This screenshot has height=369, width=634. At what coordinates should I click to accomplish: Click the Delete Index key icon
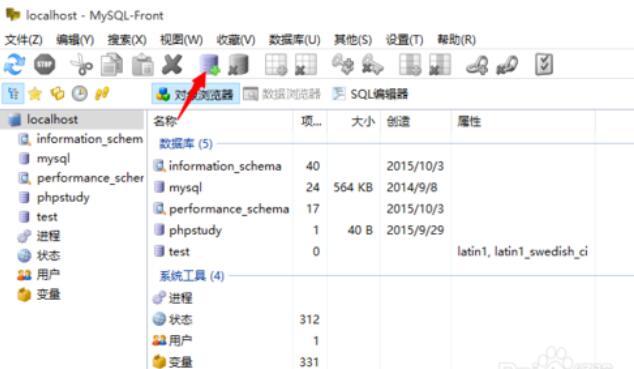point(372,65)
